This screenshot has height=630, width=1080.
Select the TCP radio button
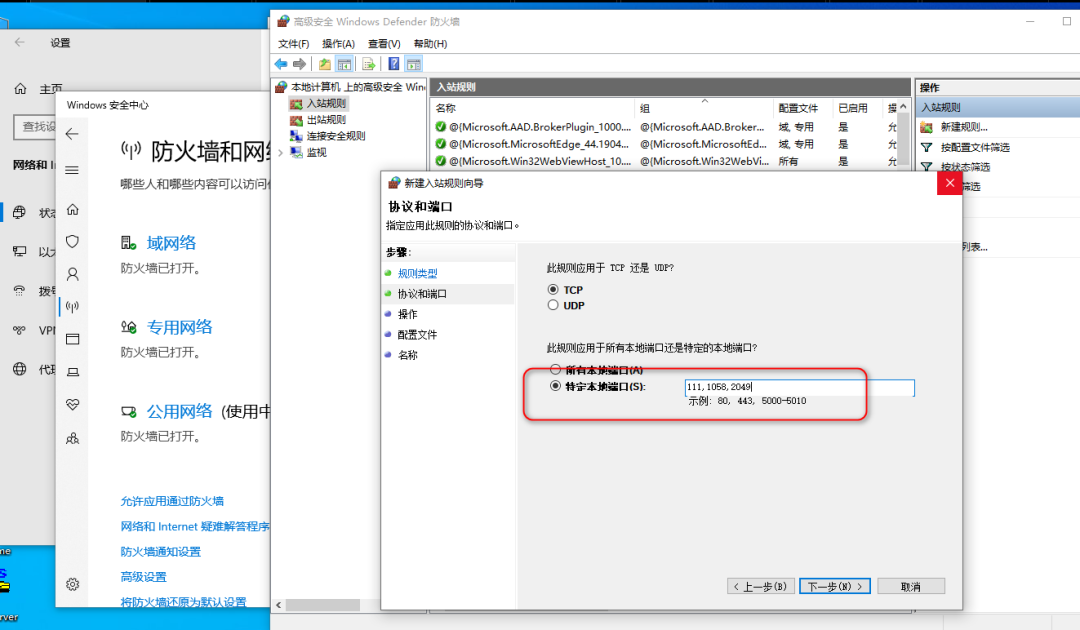coord(553,290)
